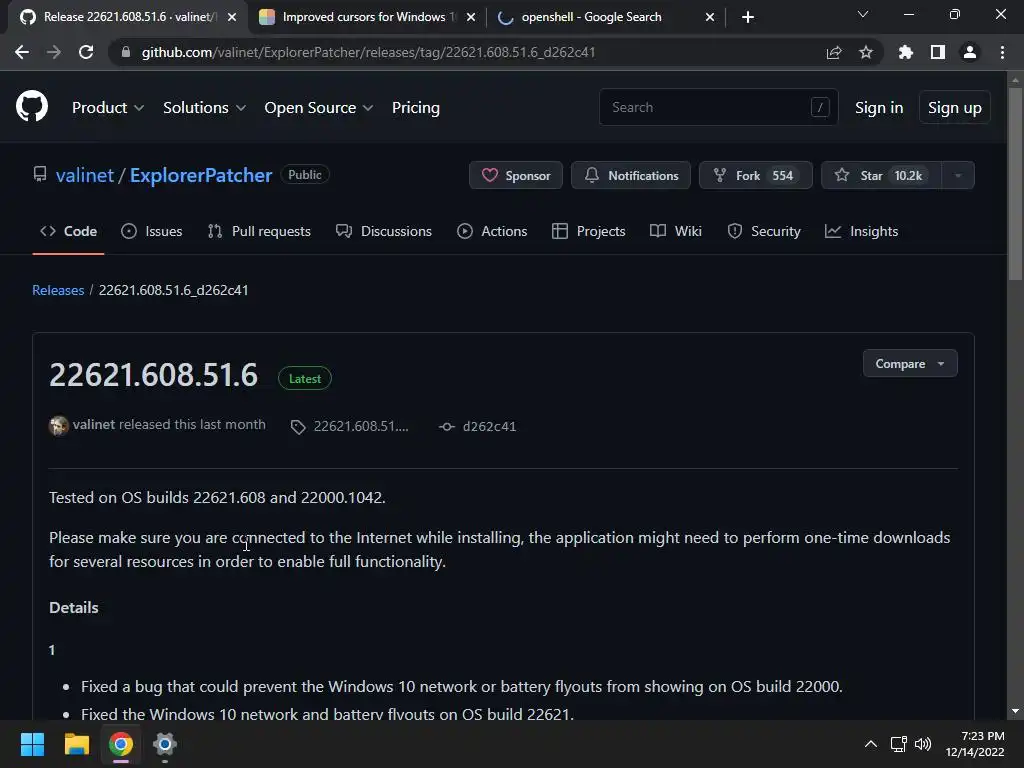Open the Wiki tab
Viewport: 1024px width, 768px height.
pos(676,231)
